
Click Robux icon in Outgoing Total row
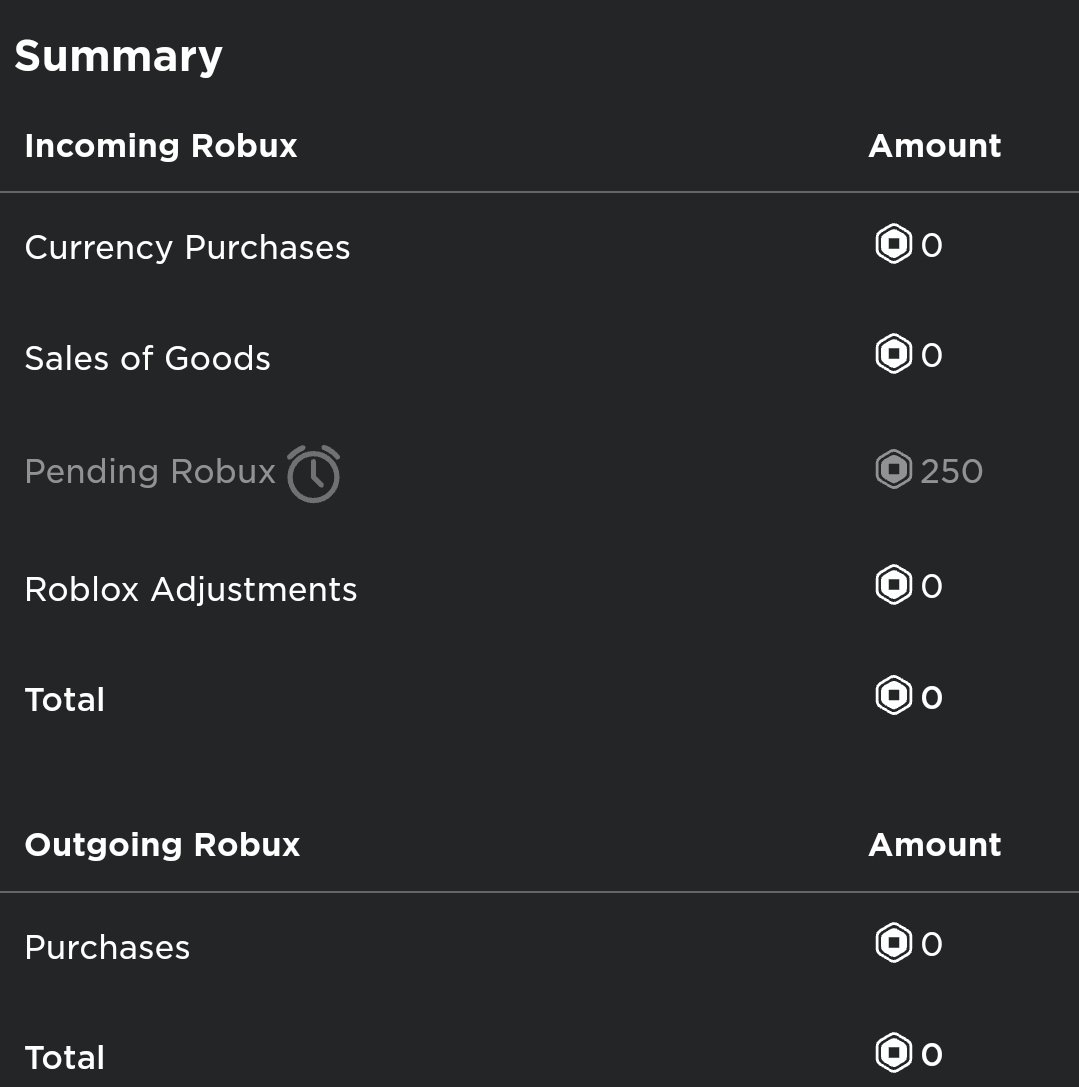point(893,1053)
